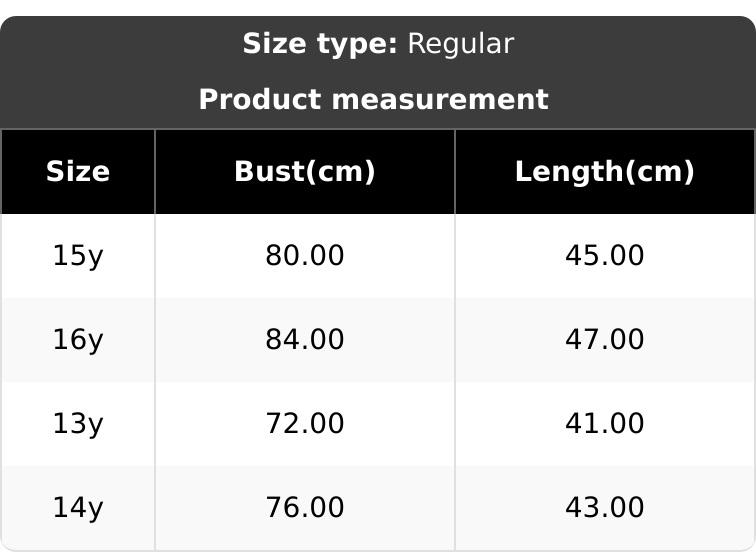This screenshot has width=756, height=552.
Task: Click the divider between Bust and Length headers
Action: click(x=455, y=172)
